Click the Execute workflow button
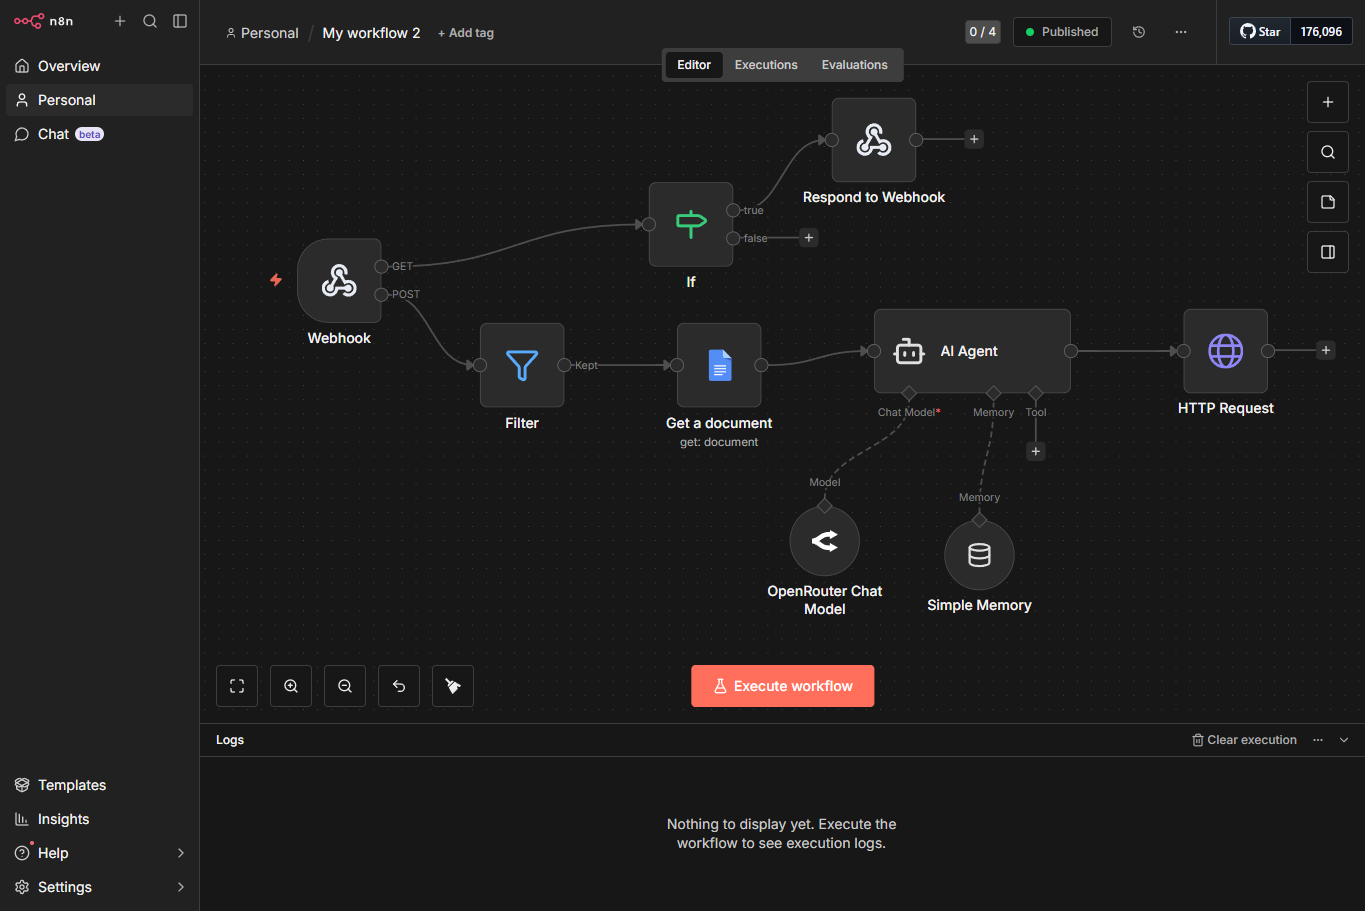Image resolution: width=1365 pixels, height=911 pixels. click(782, 686)
